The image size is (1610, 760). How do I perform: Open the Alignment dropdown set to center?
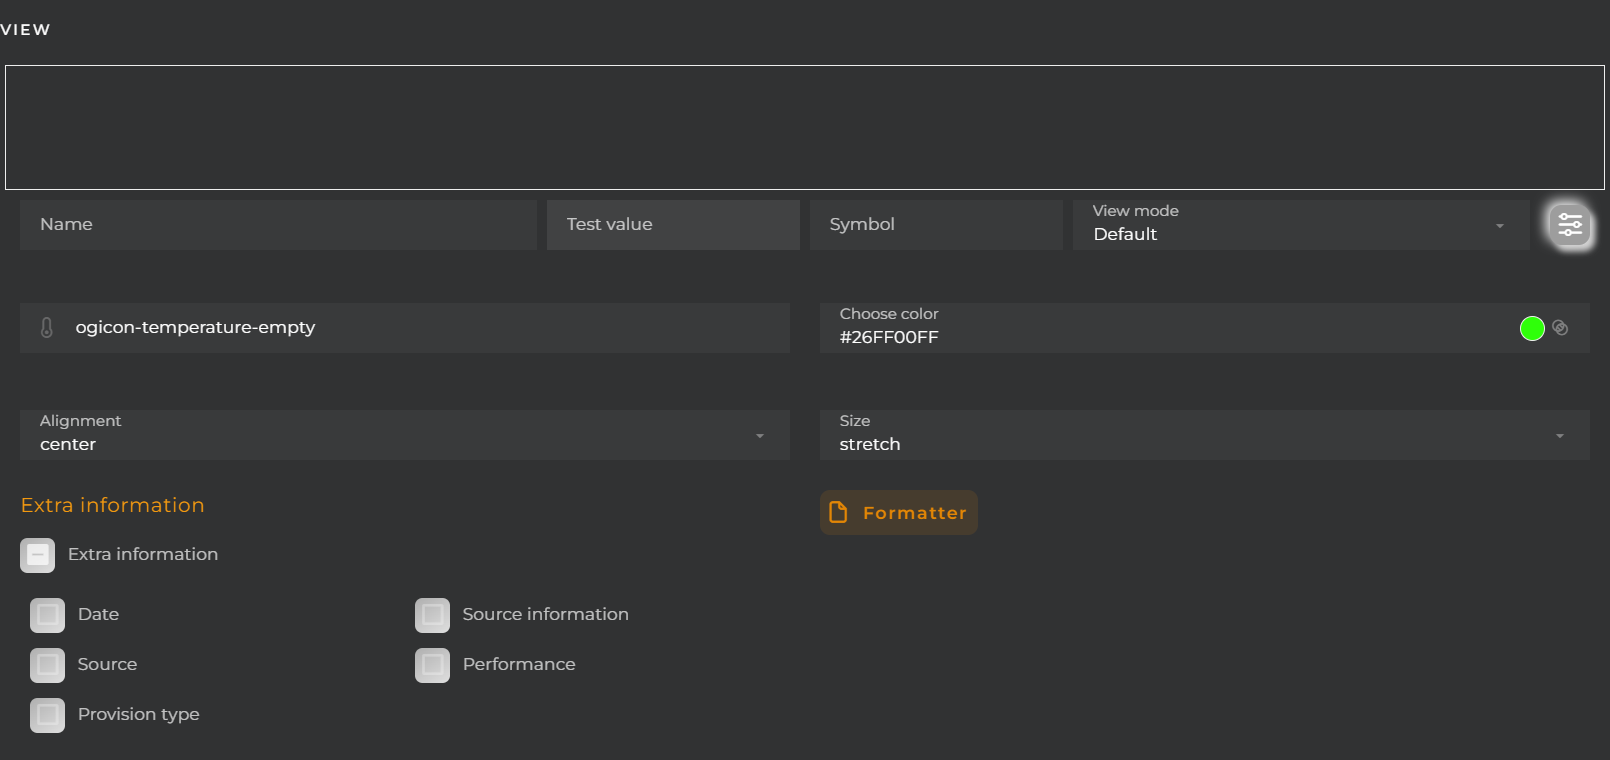(405, 435)
